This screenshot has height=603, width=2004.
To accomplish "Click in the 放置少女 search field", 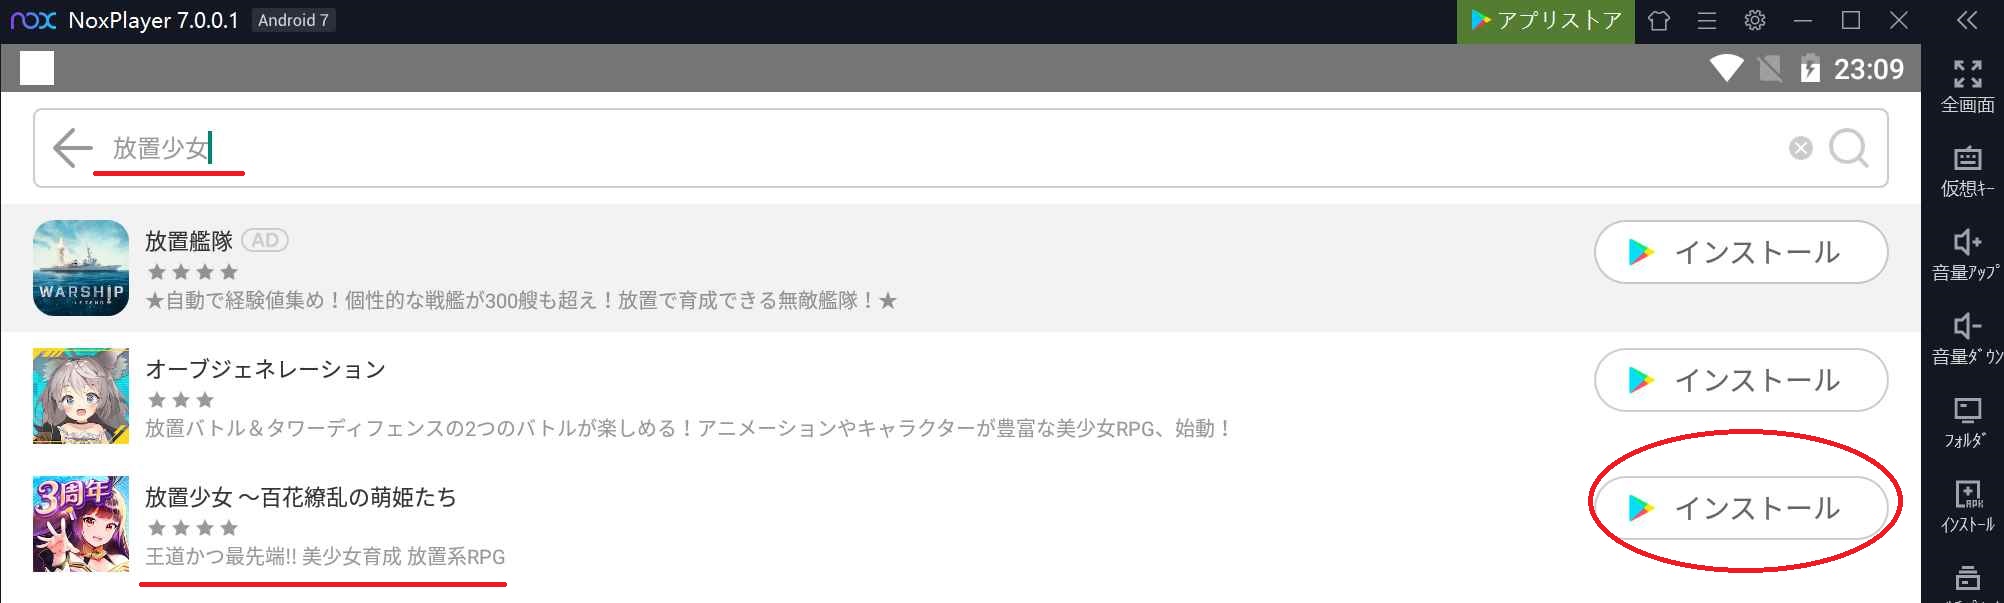I will tap(940, 148).
